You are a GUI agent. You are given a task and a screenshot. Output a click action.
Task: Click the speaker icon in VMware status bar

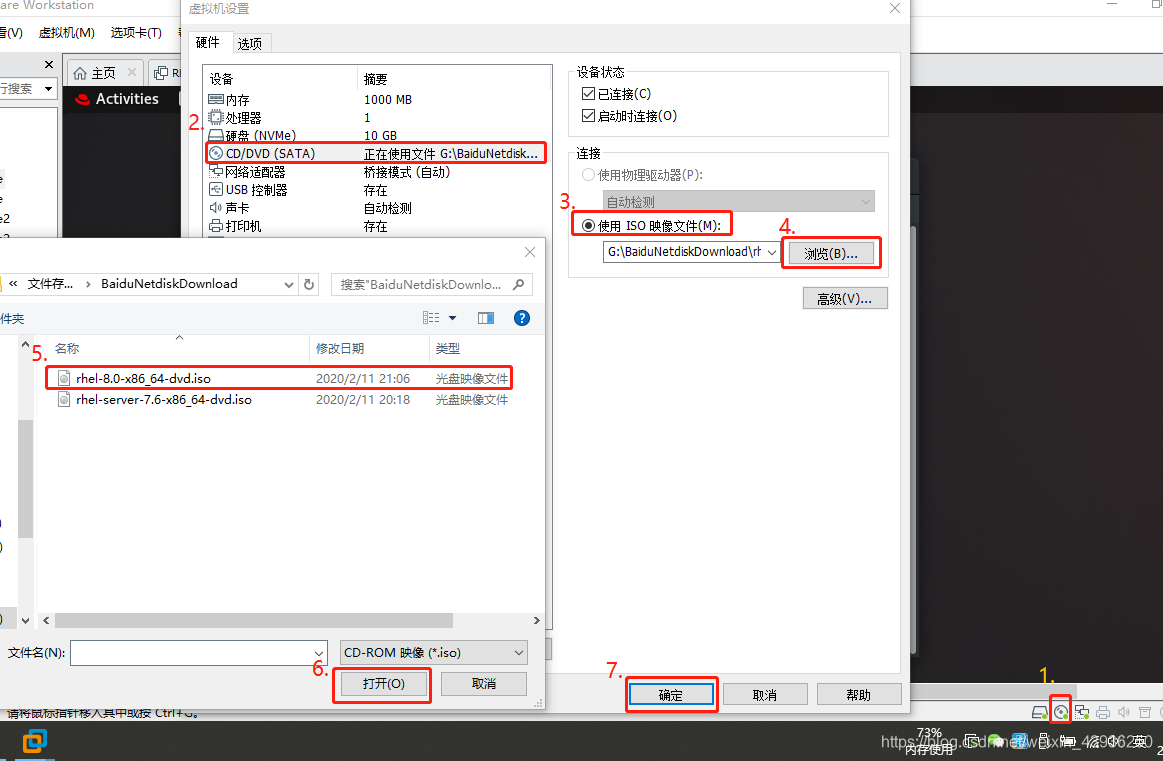pos(1124,711)
